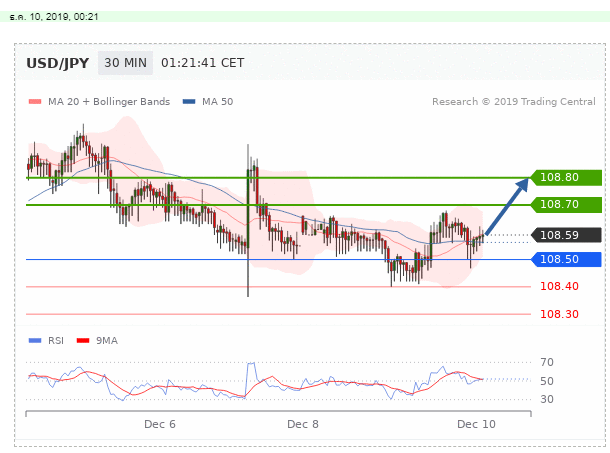
Task: Click the 108.30 support level label
Action: pos(559,314)
